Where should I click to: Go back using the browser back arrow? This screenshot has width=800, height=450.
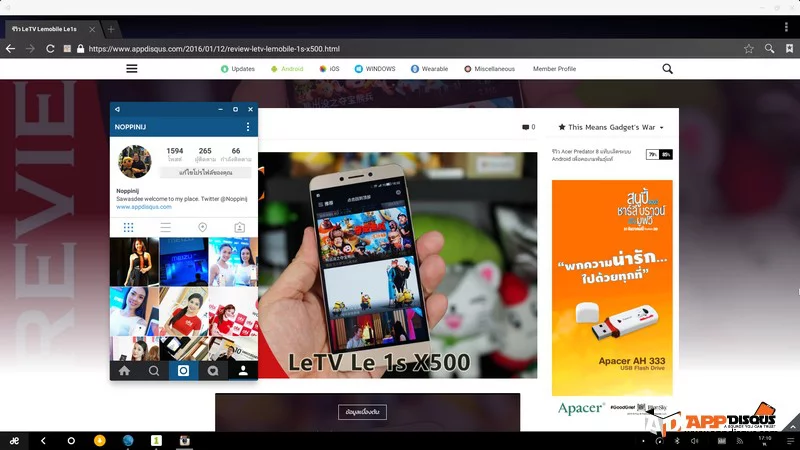(10, 48)
